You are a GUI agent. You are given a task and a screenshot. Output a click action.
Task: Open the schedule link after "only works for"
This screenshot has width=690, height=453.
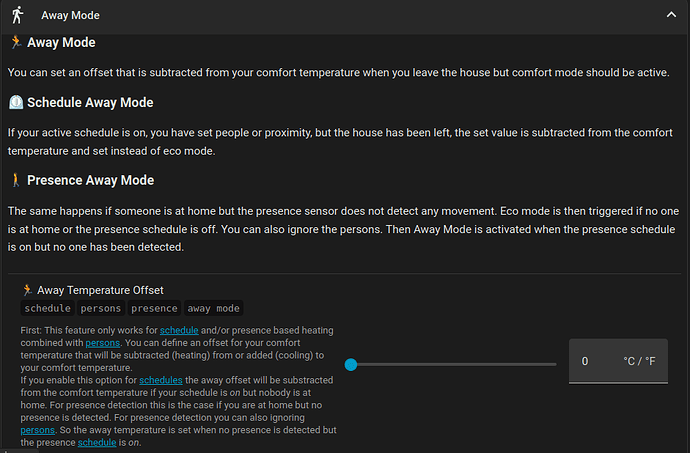pos(179,331)
